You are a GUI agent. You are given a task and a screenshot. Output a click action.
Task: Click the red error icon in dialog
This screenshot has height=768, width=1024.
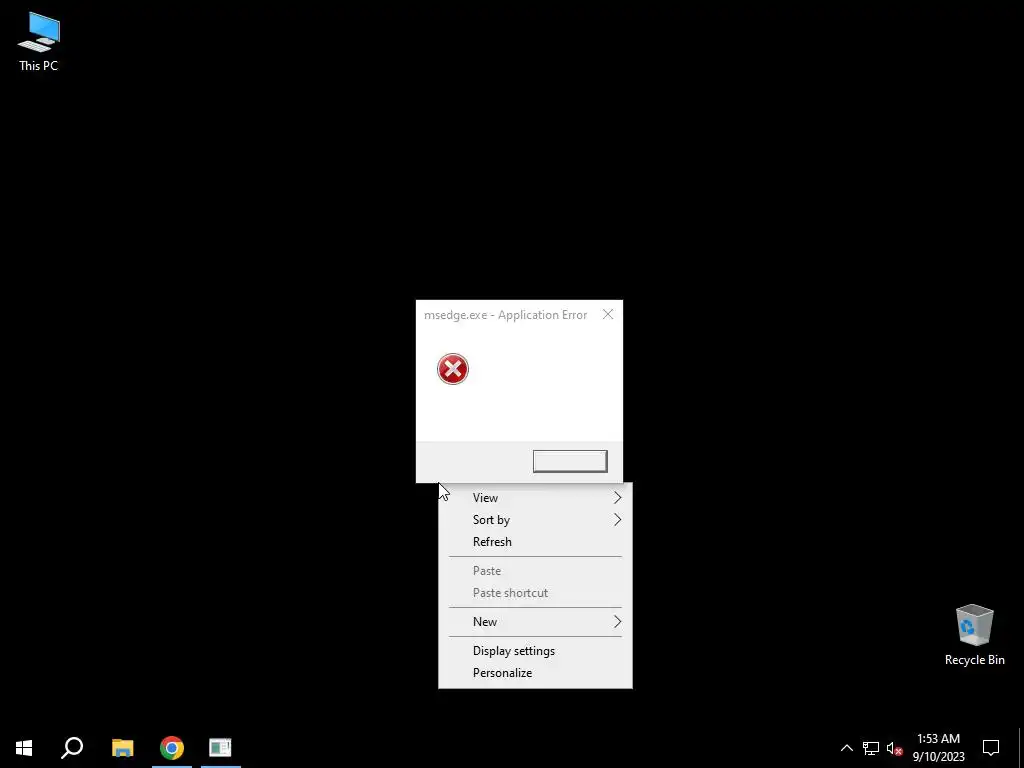pyautogui.click(x=453, y=369)
